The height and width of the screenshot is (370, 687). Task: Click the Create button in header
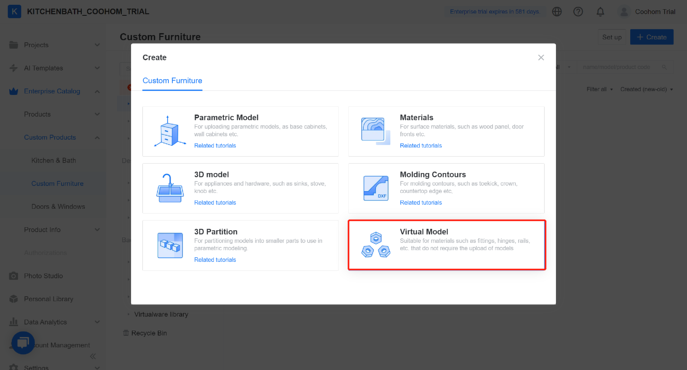click(x=652, y=37)
